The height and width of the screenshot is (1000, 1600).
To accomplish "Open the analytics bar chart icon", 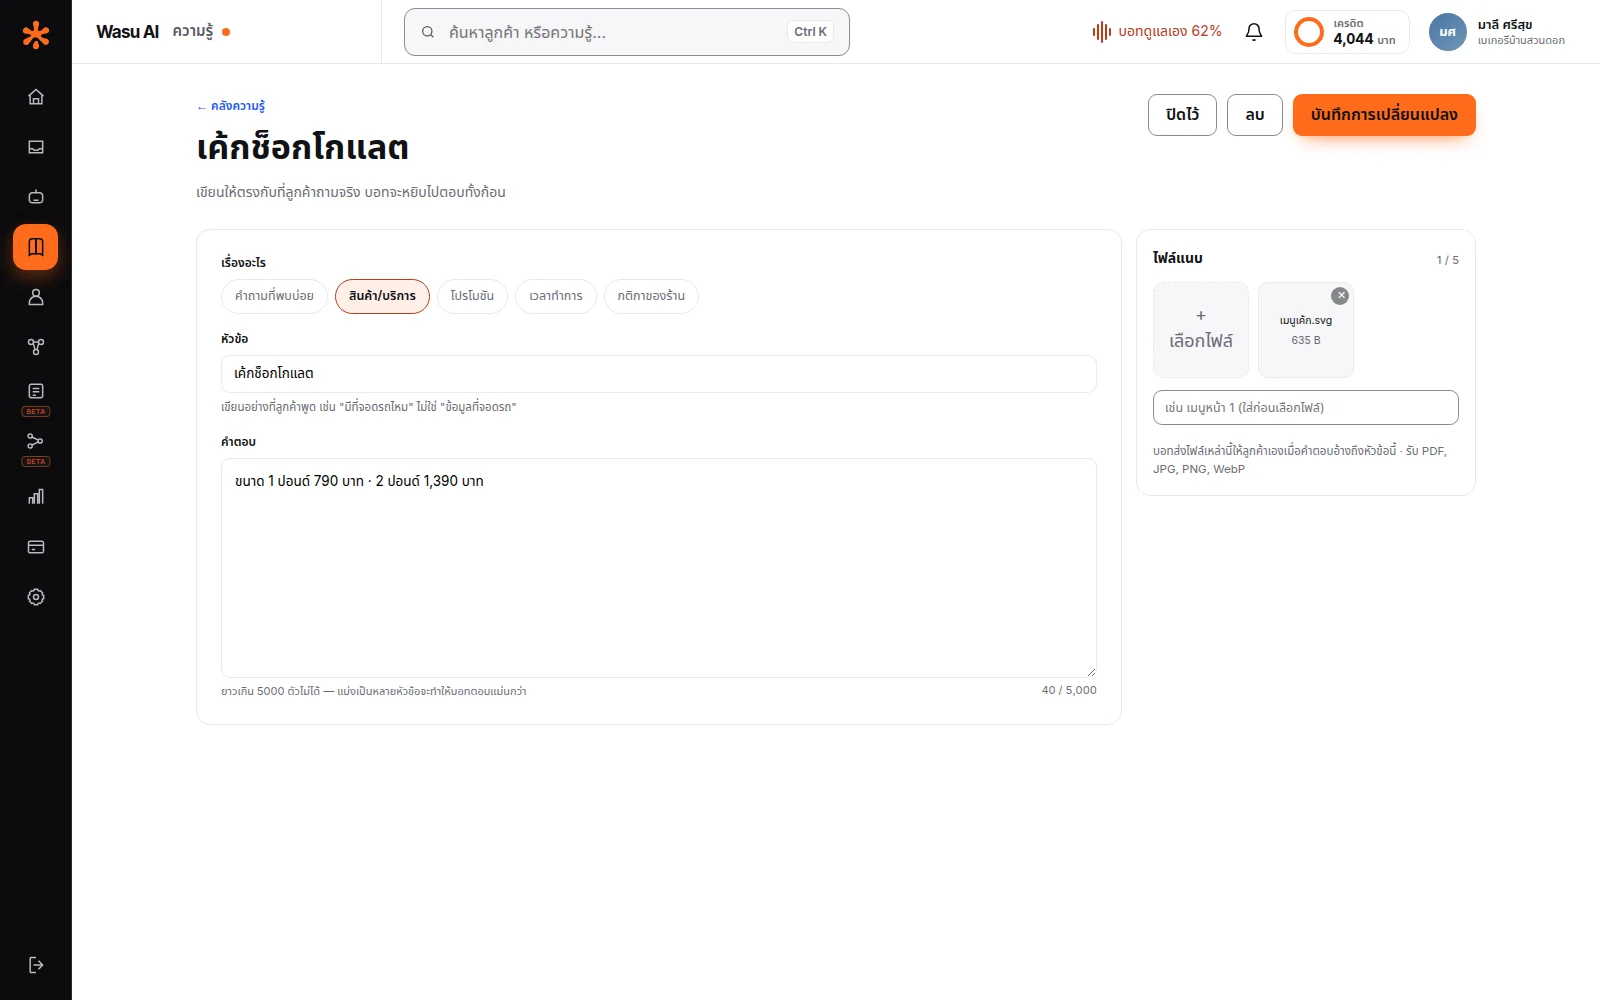I will (36, 497).
